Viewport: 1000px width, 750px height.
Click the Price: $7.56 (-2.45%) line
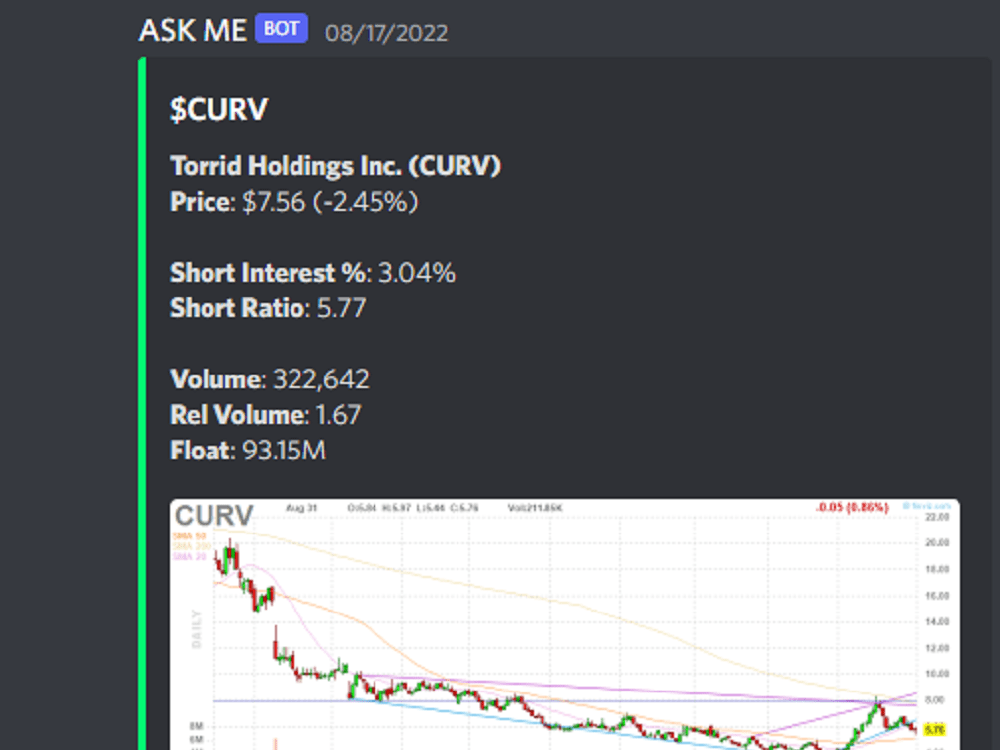294,202
